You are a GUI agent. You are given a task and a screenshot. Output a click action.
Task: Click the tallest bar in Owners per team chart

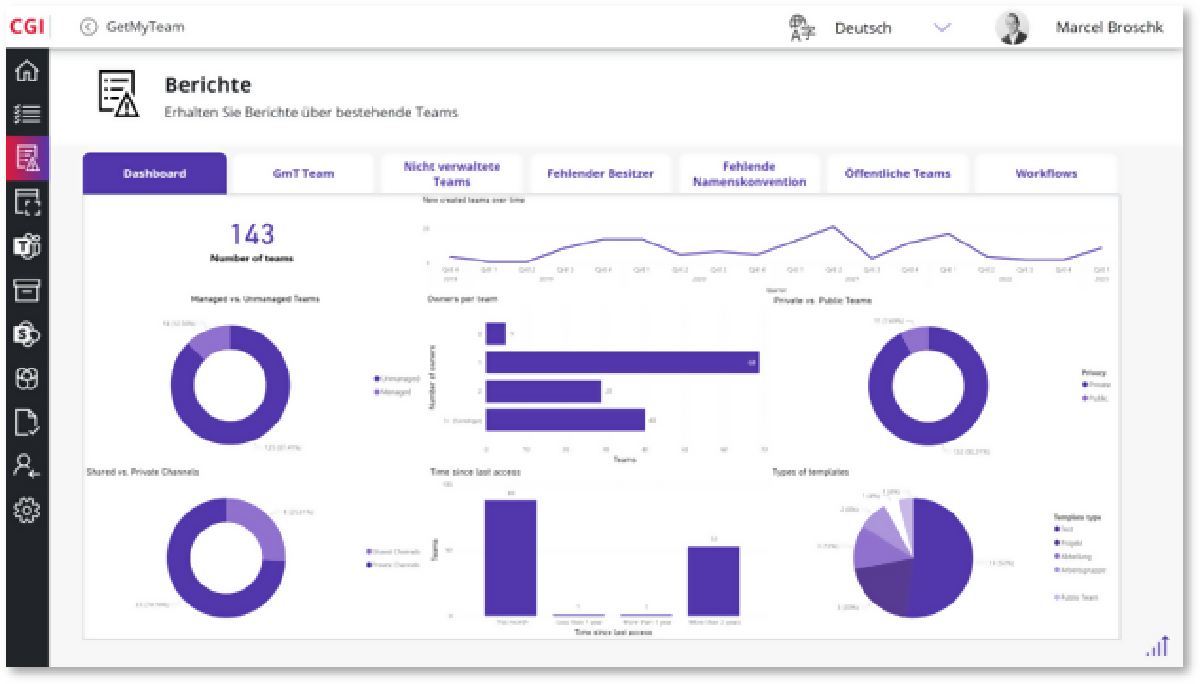pos(622,362)
